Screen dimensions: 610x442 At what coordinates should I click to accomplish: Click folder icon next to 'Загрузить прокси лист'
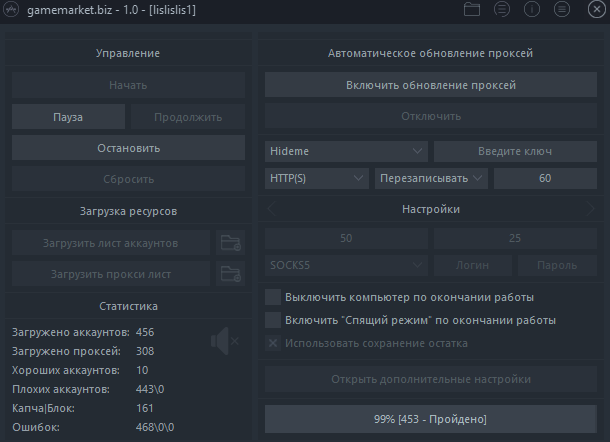231,274
